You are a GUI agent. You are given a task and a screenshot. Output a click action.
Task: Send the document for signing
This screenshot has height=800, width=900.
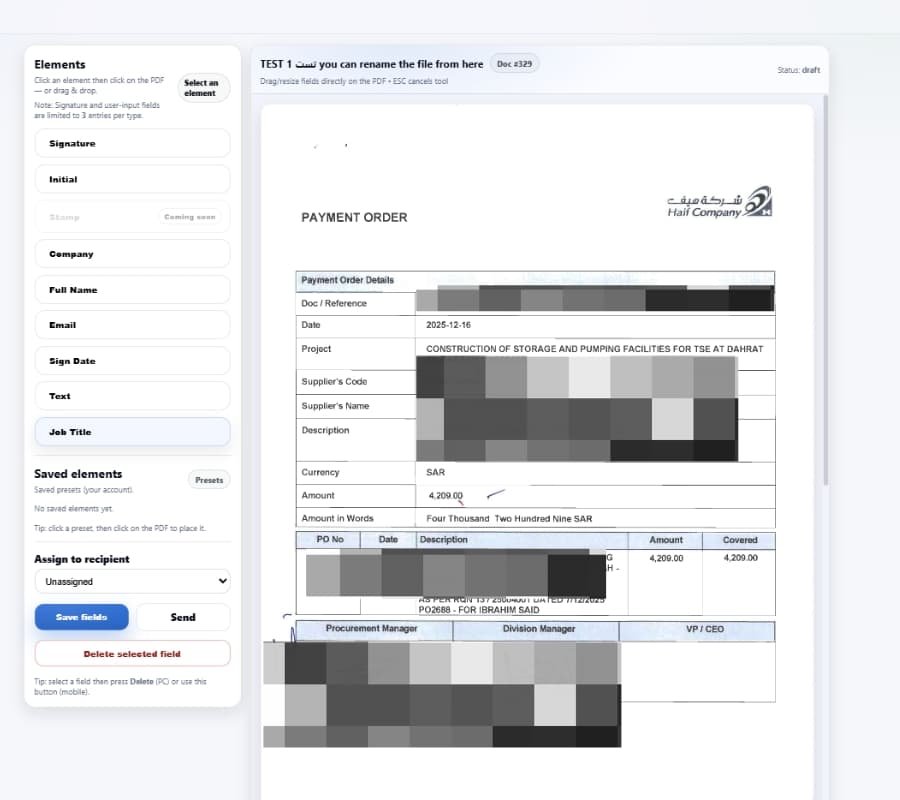pos(183,617)
